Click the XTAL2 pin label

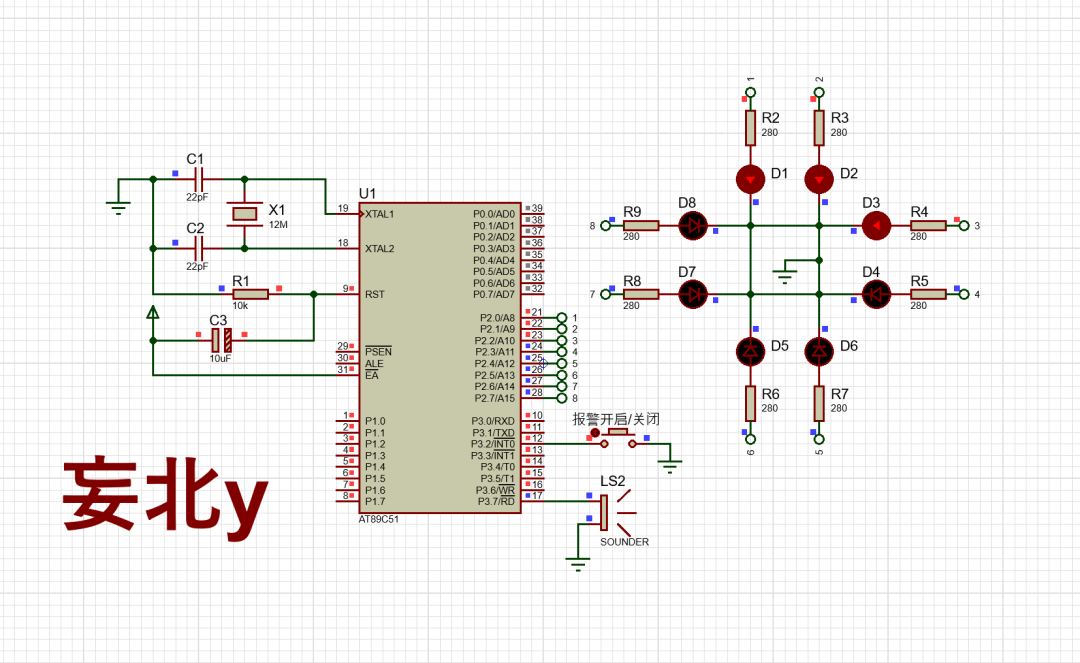(x=380, y=249)
